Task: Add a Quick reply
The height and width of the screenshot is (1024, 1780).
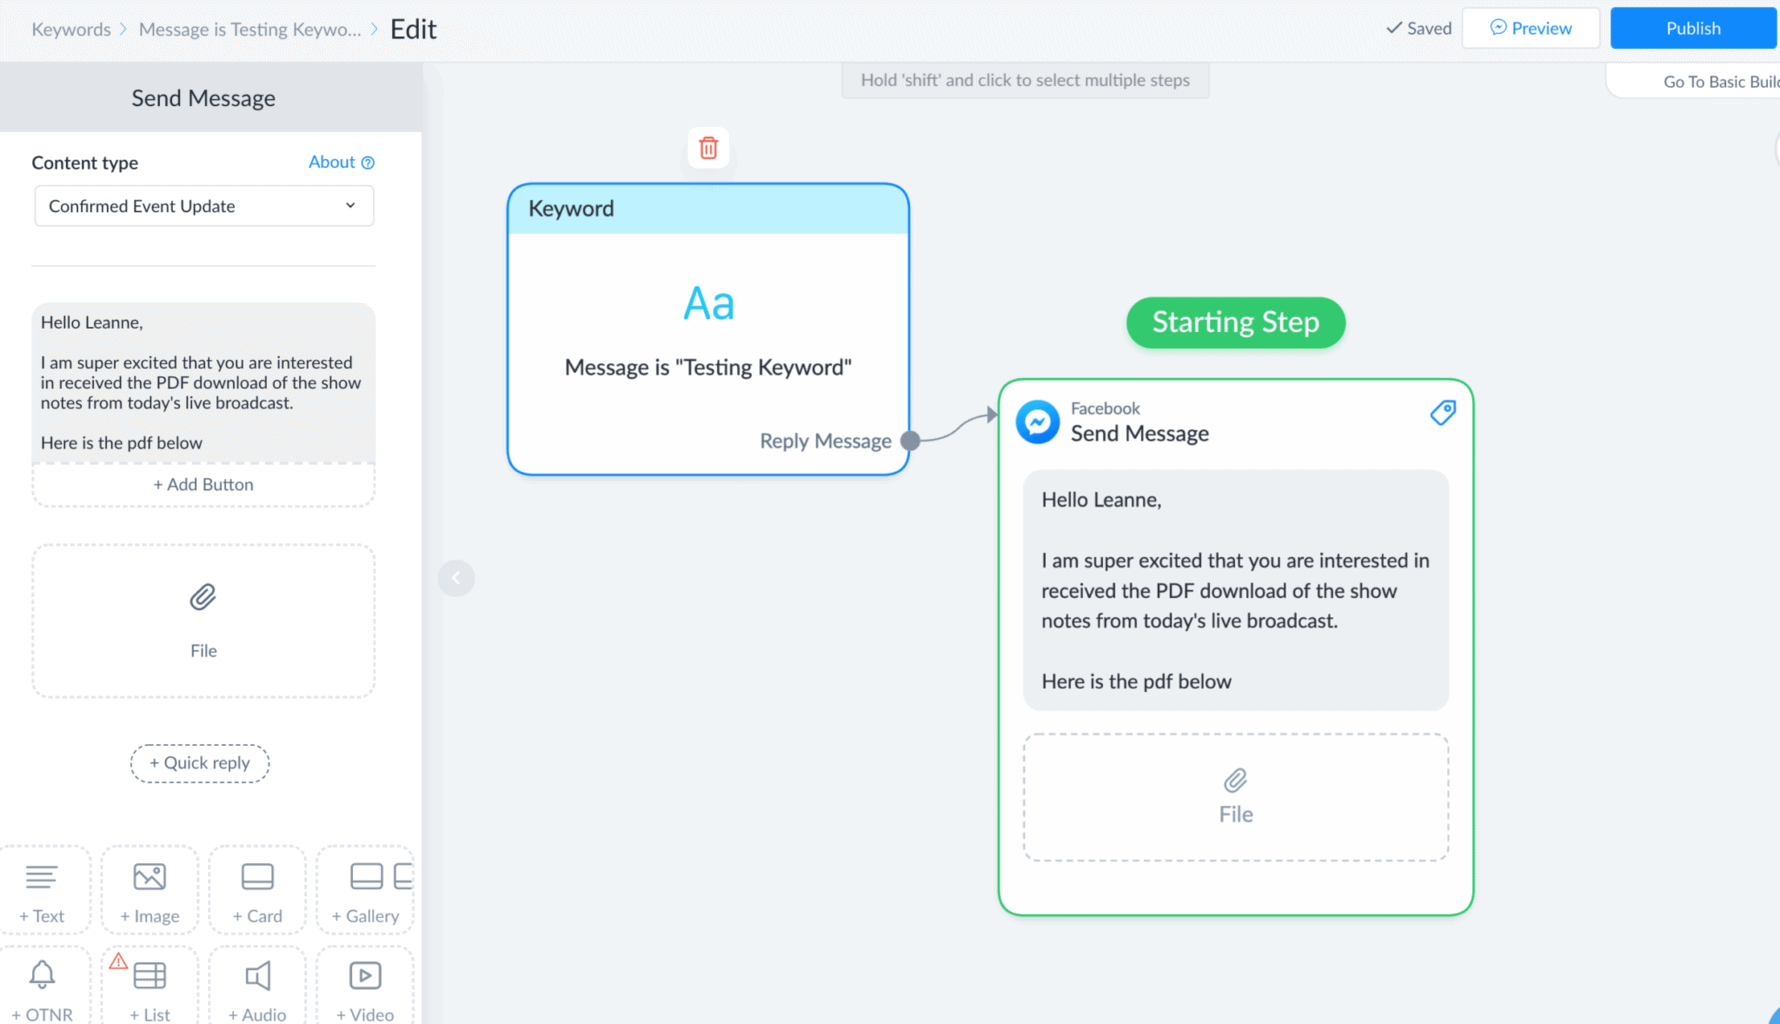Action: coord(200,763)
